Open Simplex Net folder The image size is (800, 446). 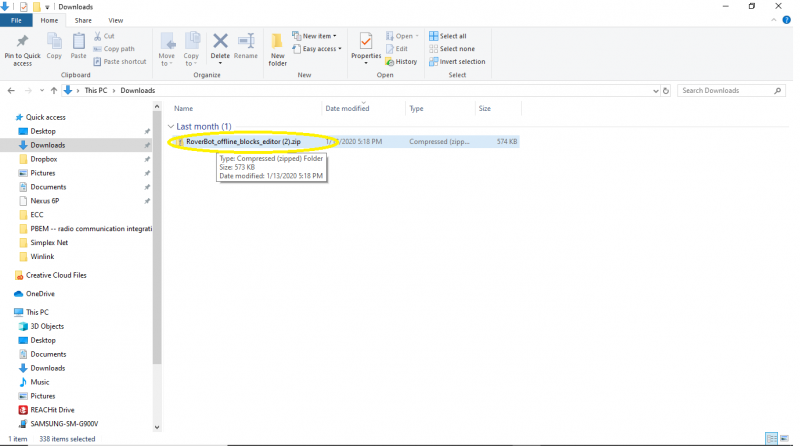[49, 243]
